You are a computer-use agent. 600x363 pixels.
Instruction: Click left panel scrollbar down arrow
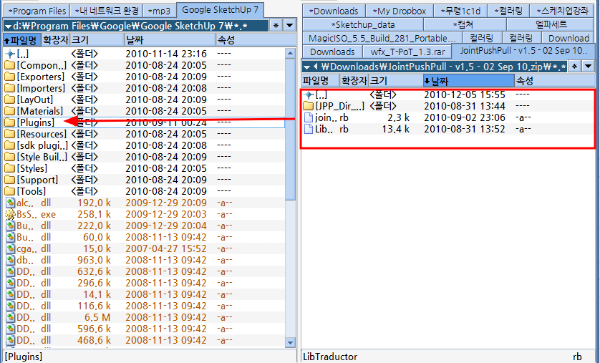(x=290, y=342)
